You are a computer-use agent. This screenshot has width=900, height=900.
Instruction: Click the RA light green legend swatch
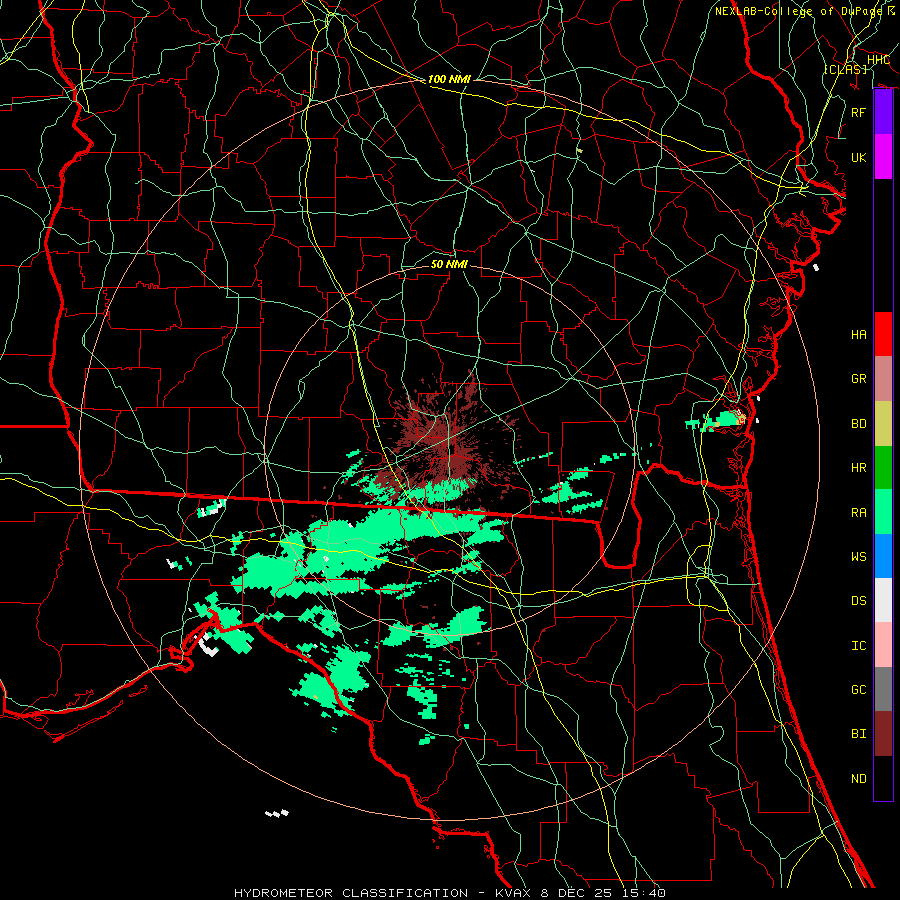point(883,512)
